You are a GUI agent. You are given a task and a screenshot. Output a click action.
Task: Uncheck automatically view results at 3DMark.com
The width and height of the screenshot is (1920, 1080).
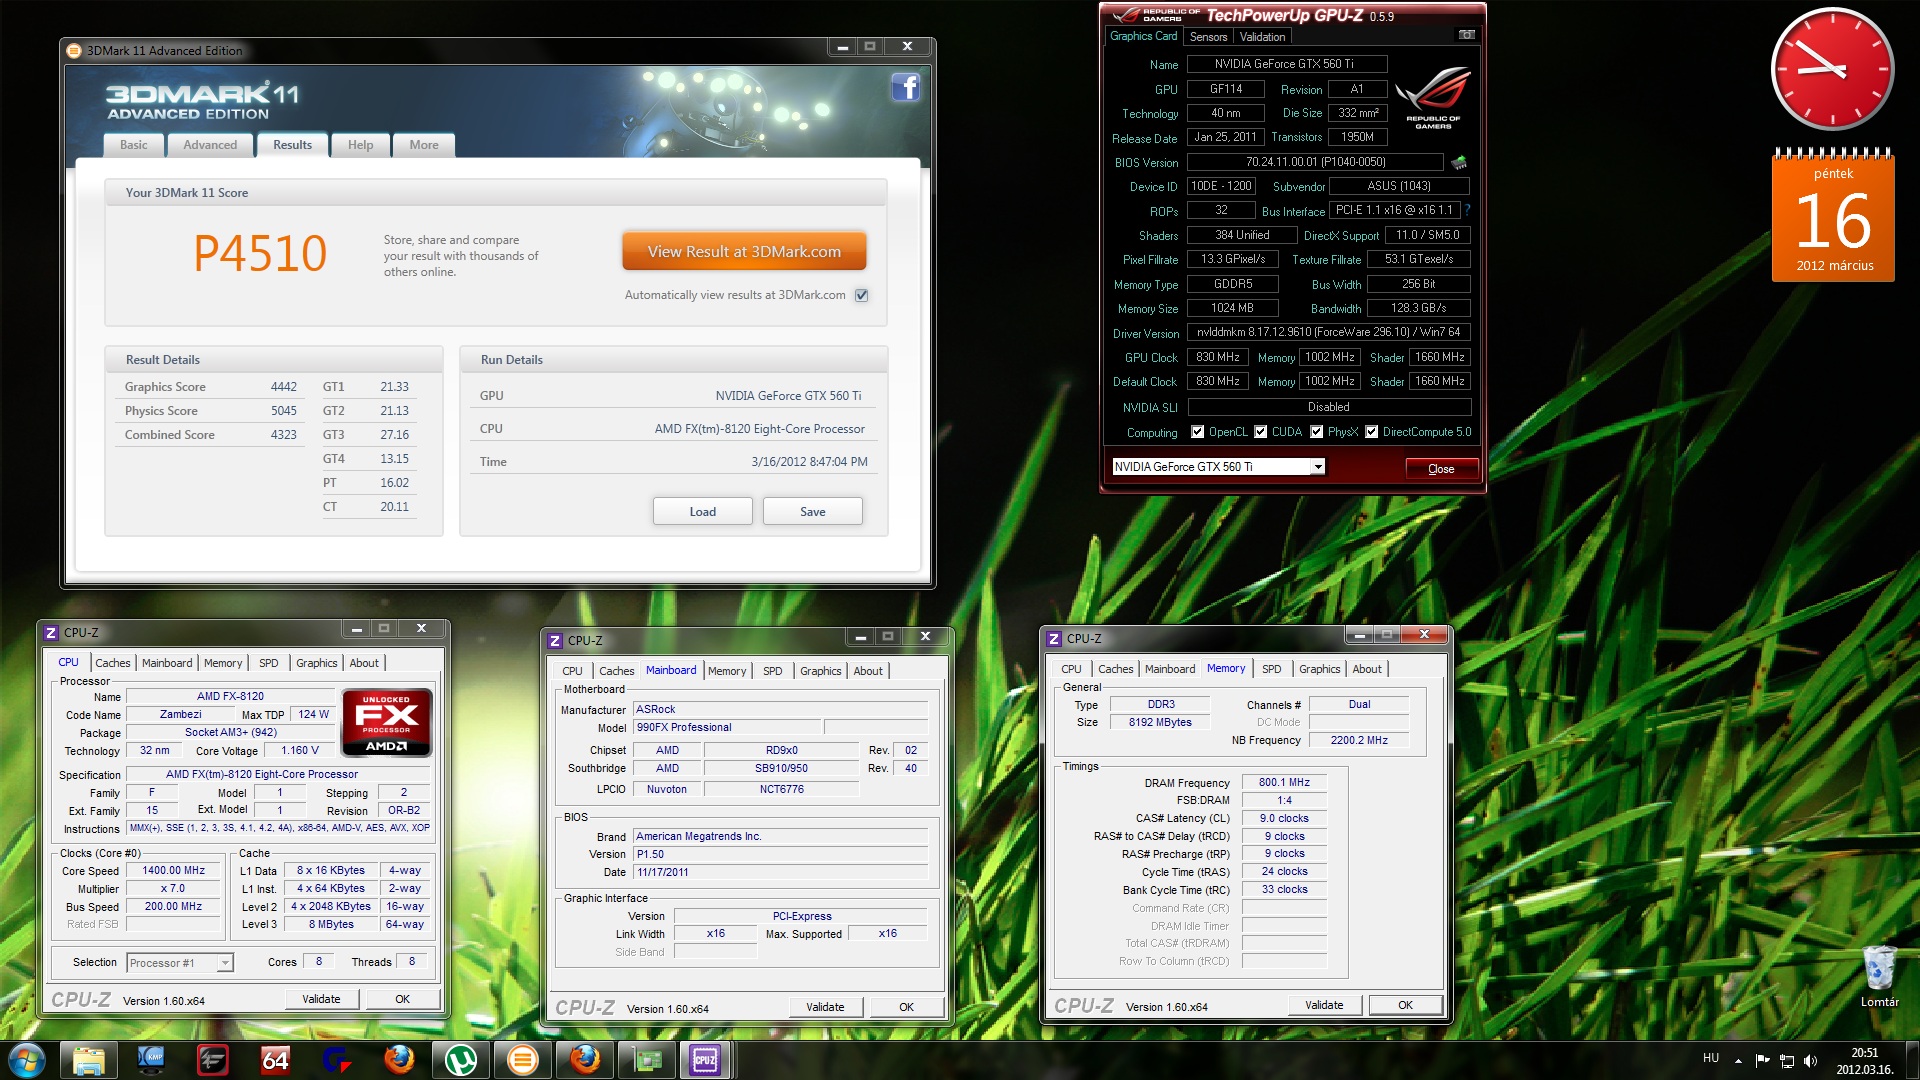tap(862, 295)
